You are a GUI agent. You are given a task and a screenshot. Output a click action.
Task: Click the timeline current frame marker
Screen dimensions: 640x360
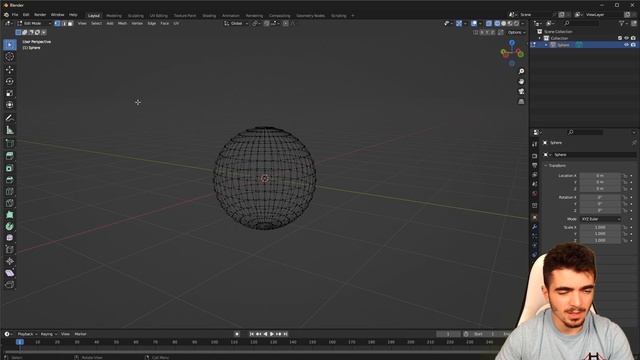point(20,342)
